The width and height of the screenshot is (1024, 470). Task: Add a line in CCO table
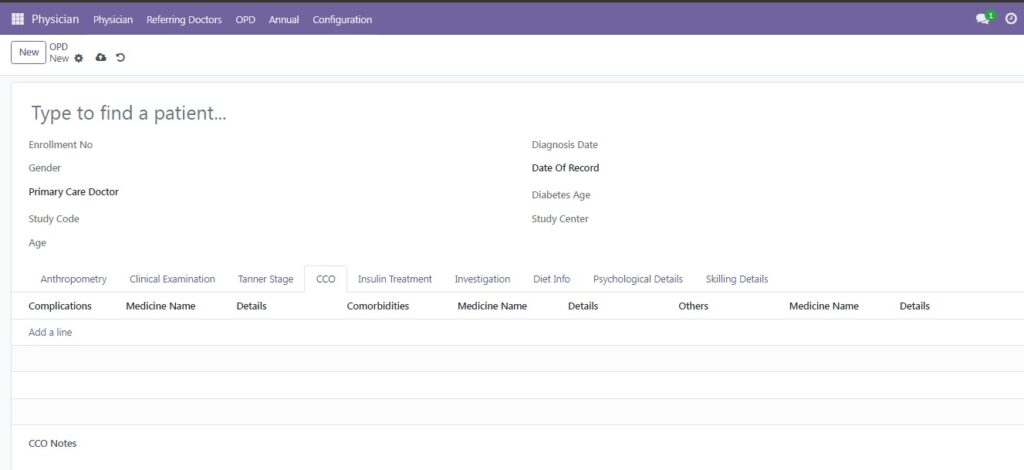click(50, 332)
